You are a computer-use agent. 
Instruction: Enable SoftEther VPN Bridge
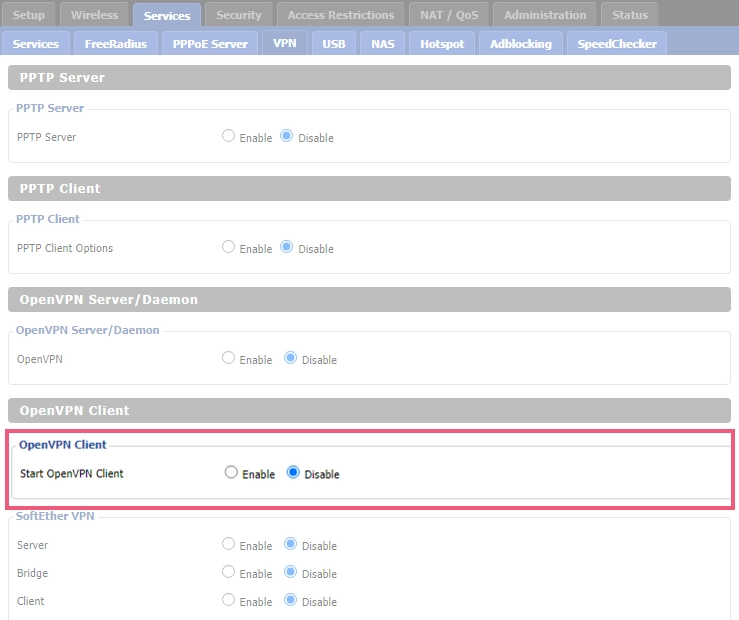[x=229, y=571]
